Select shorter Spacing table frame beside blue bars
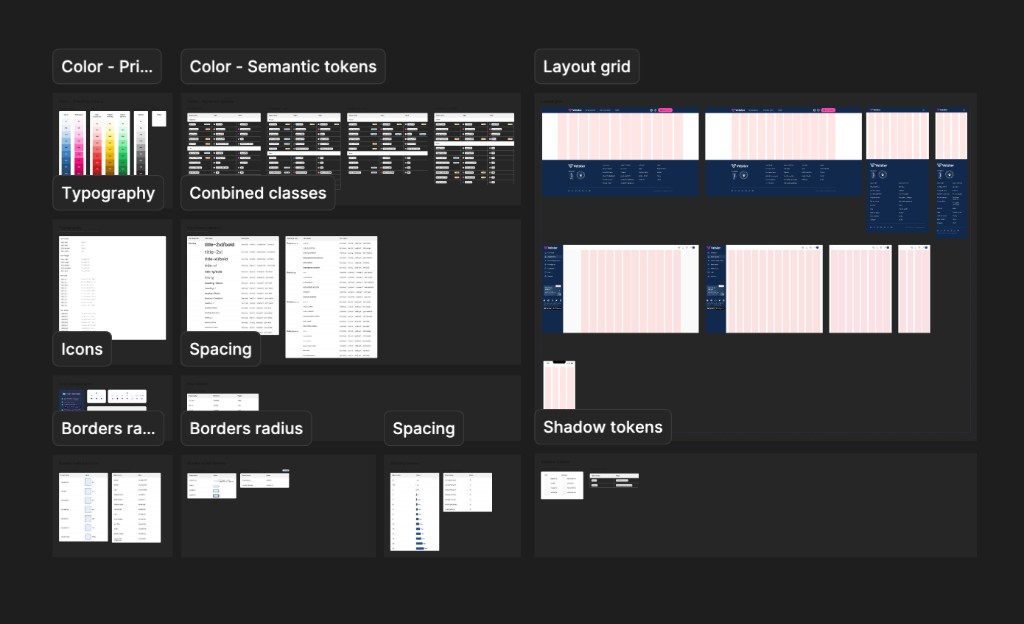1024x624 pixels. (x=468, y=492)
